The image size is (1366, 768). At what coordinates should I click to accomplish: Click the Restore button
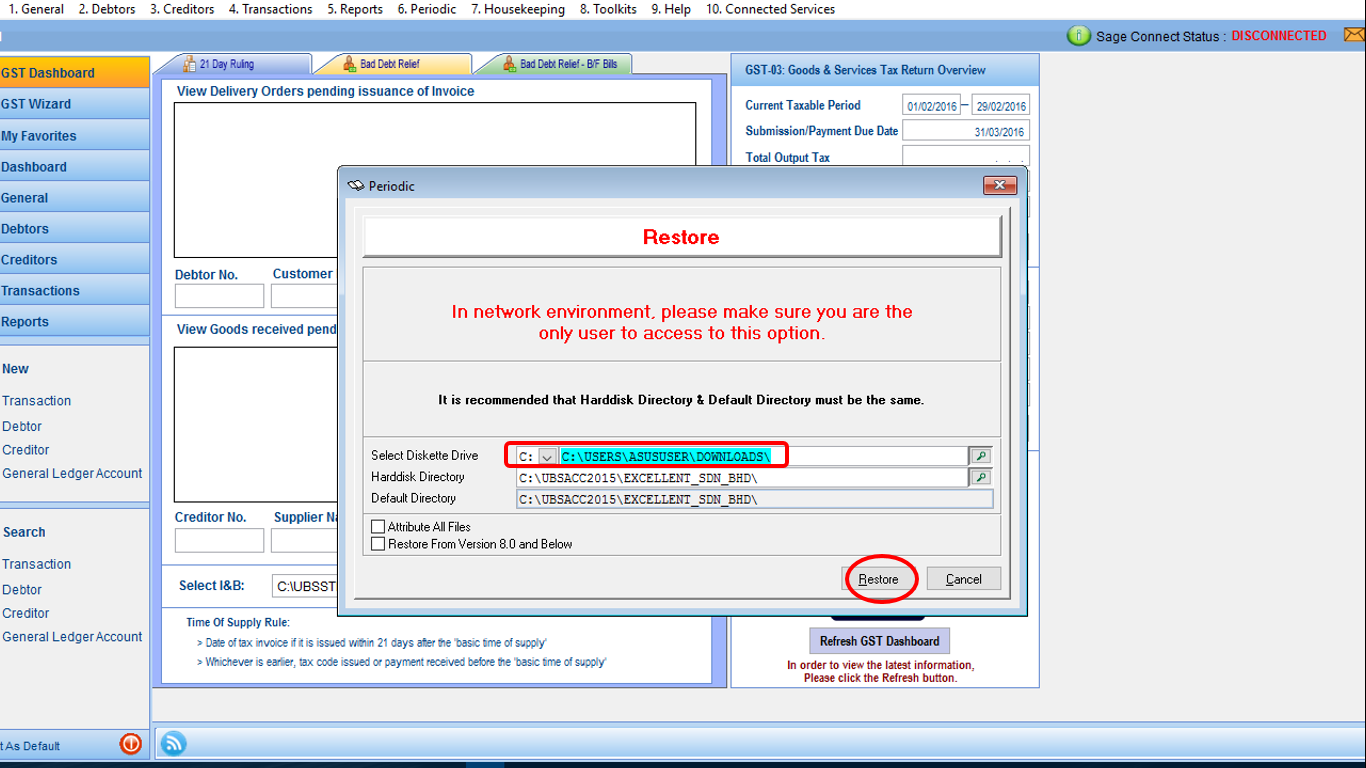pos(878,579)
